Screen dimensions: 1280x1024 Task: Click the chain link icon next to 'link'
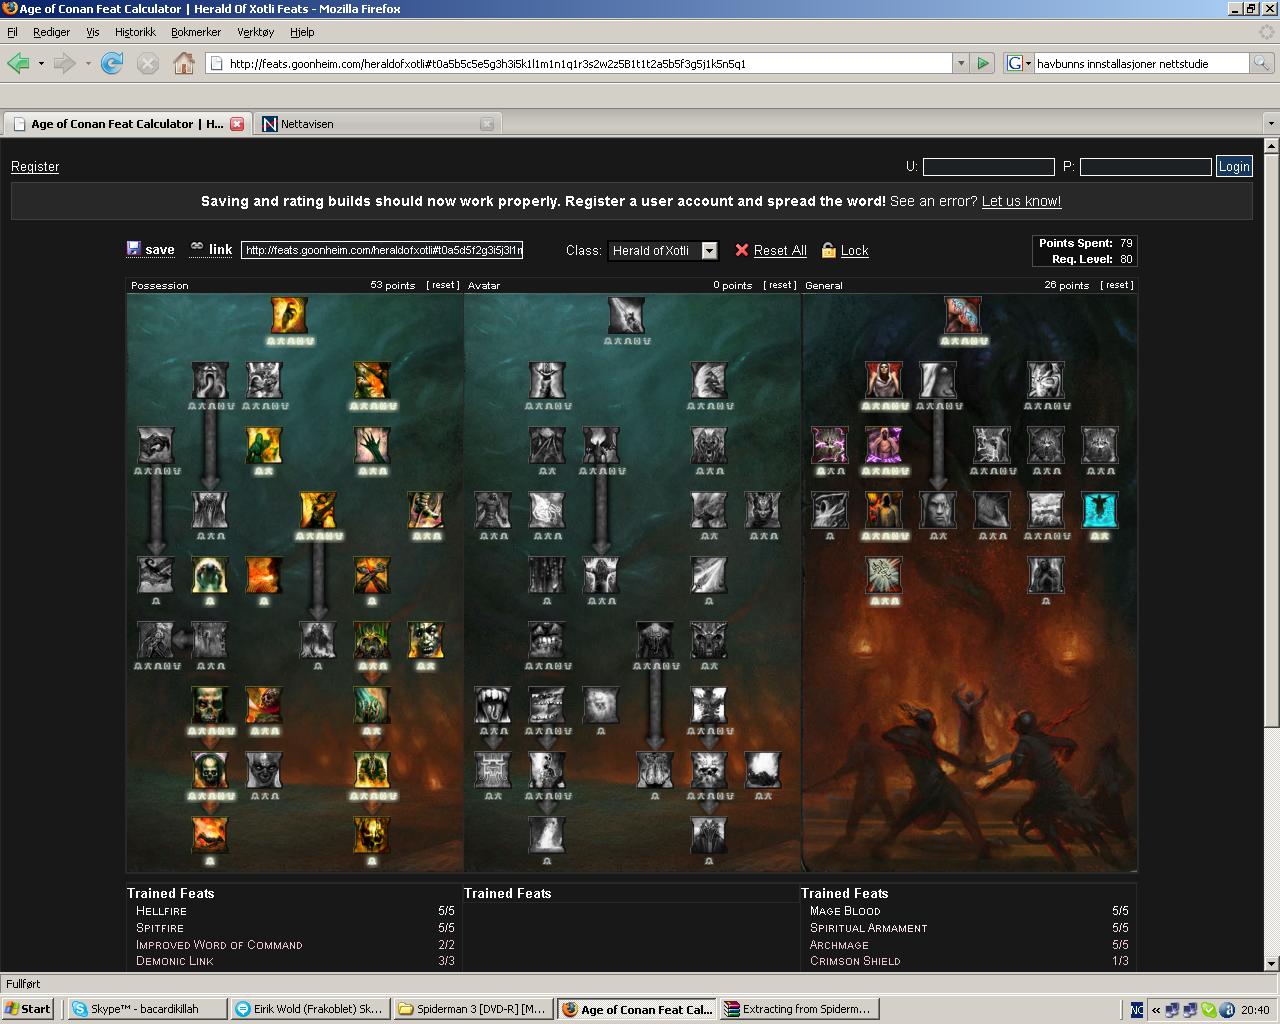pyautogui.click(x=197, y=247)
